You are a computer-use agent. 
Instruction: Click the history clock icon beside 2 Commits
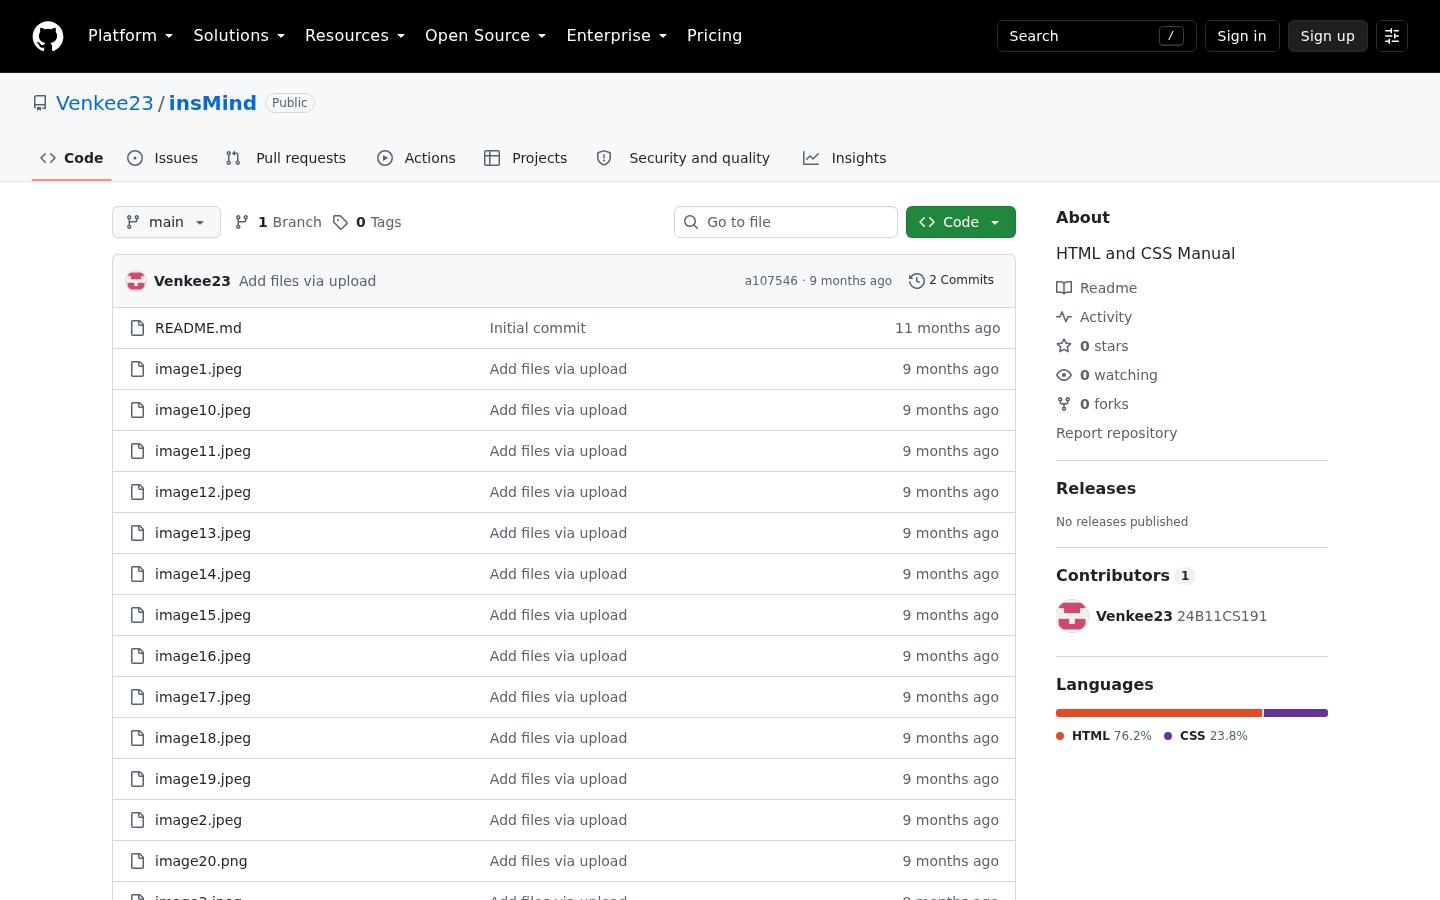(x=916, y=281)
